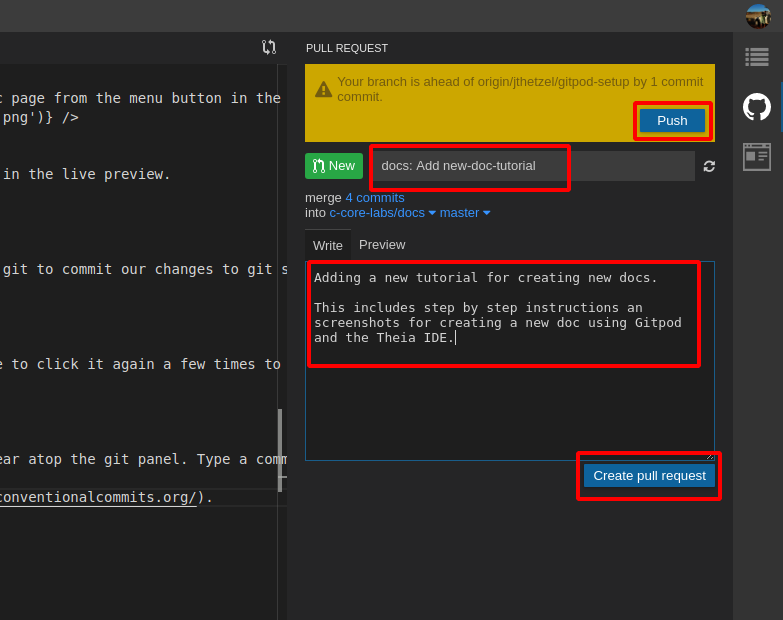Image resolution: width=783 pixels, height=620 pixels.
Task: Click the PULL REQUEST panel heading
Action: 347,48
